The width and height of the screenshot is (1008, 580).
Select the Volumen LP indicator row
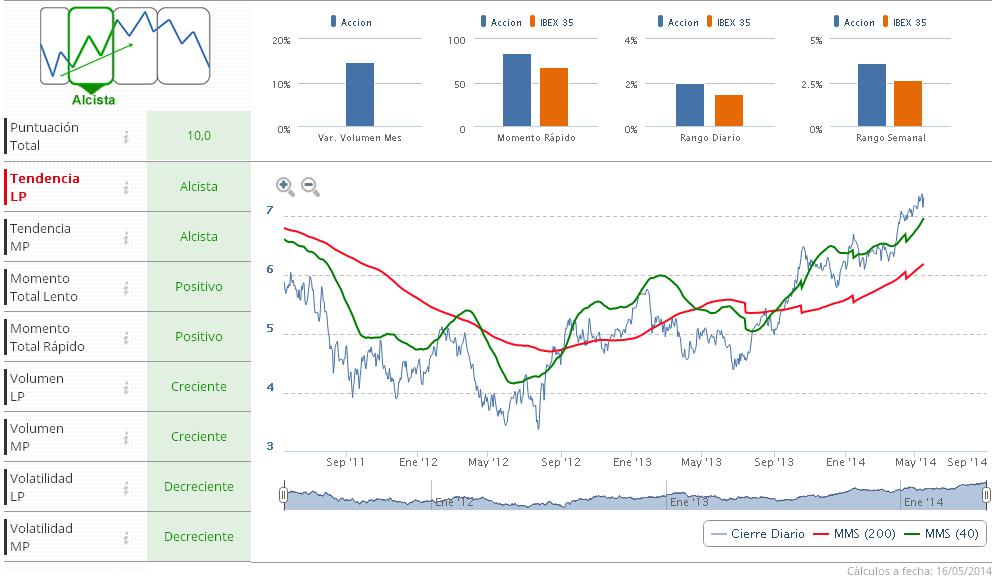point(127,387)
